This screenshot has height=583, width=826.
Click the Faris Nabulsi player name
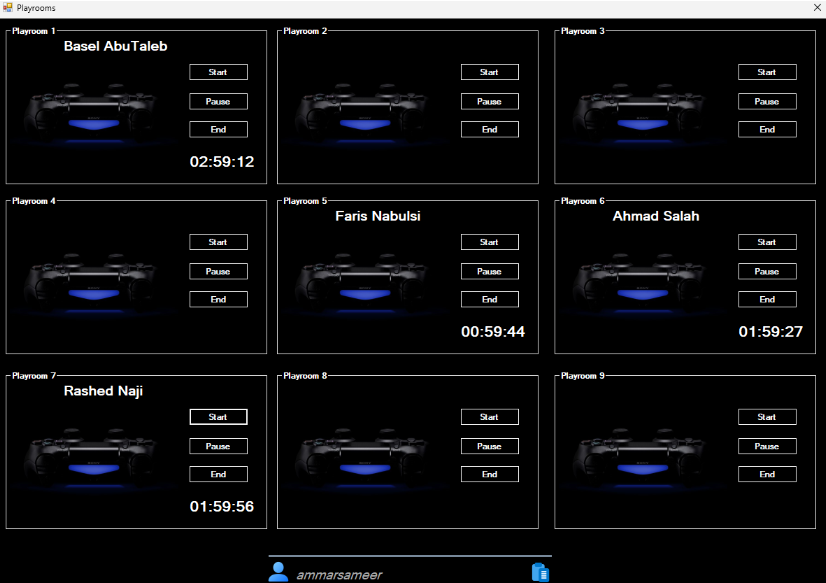coord(378,216)
